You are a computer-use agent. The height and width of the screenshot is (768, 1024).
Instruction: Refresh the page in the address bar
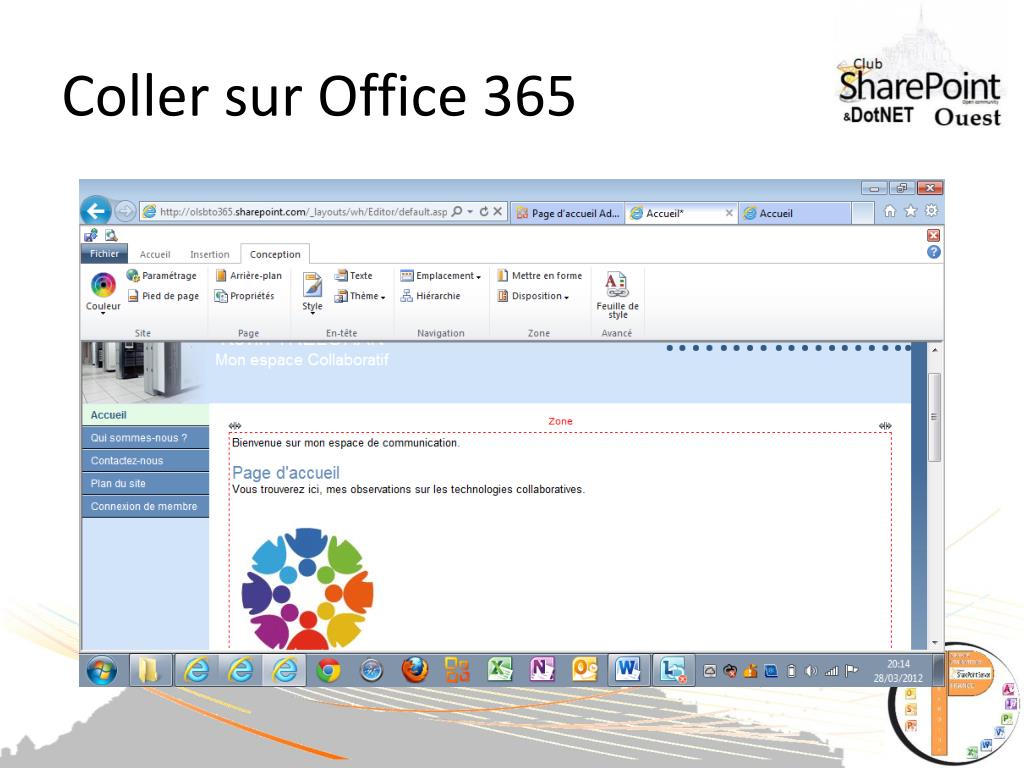(484, 212)
